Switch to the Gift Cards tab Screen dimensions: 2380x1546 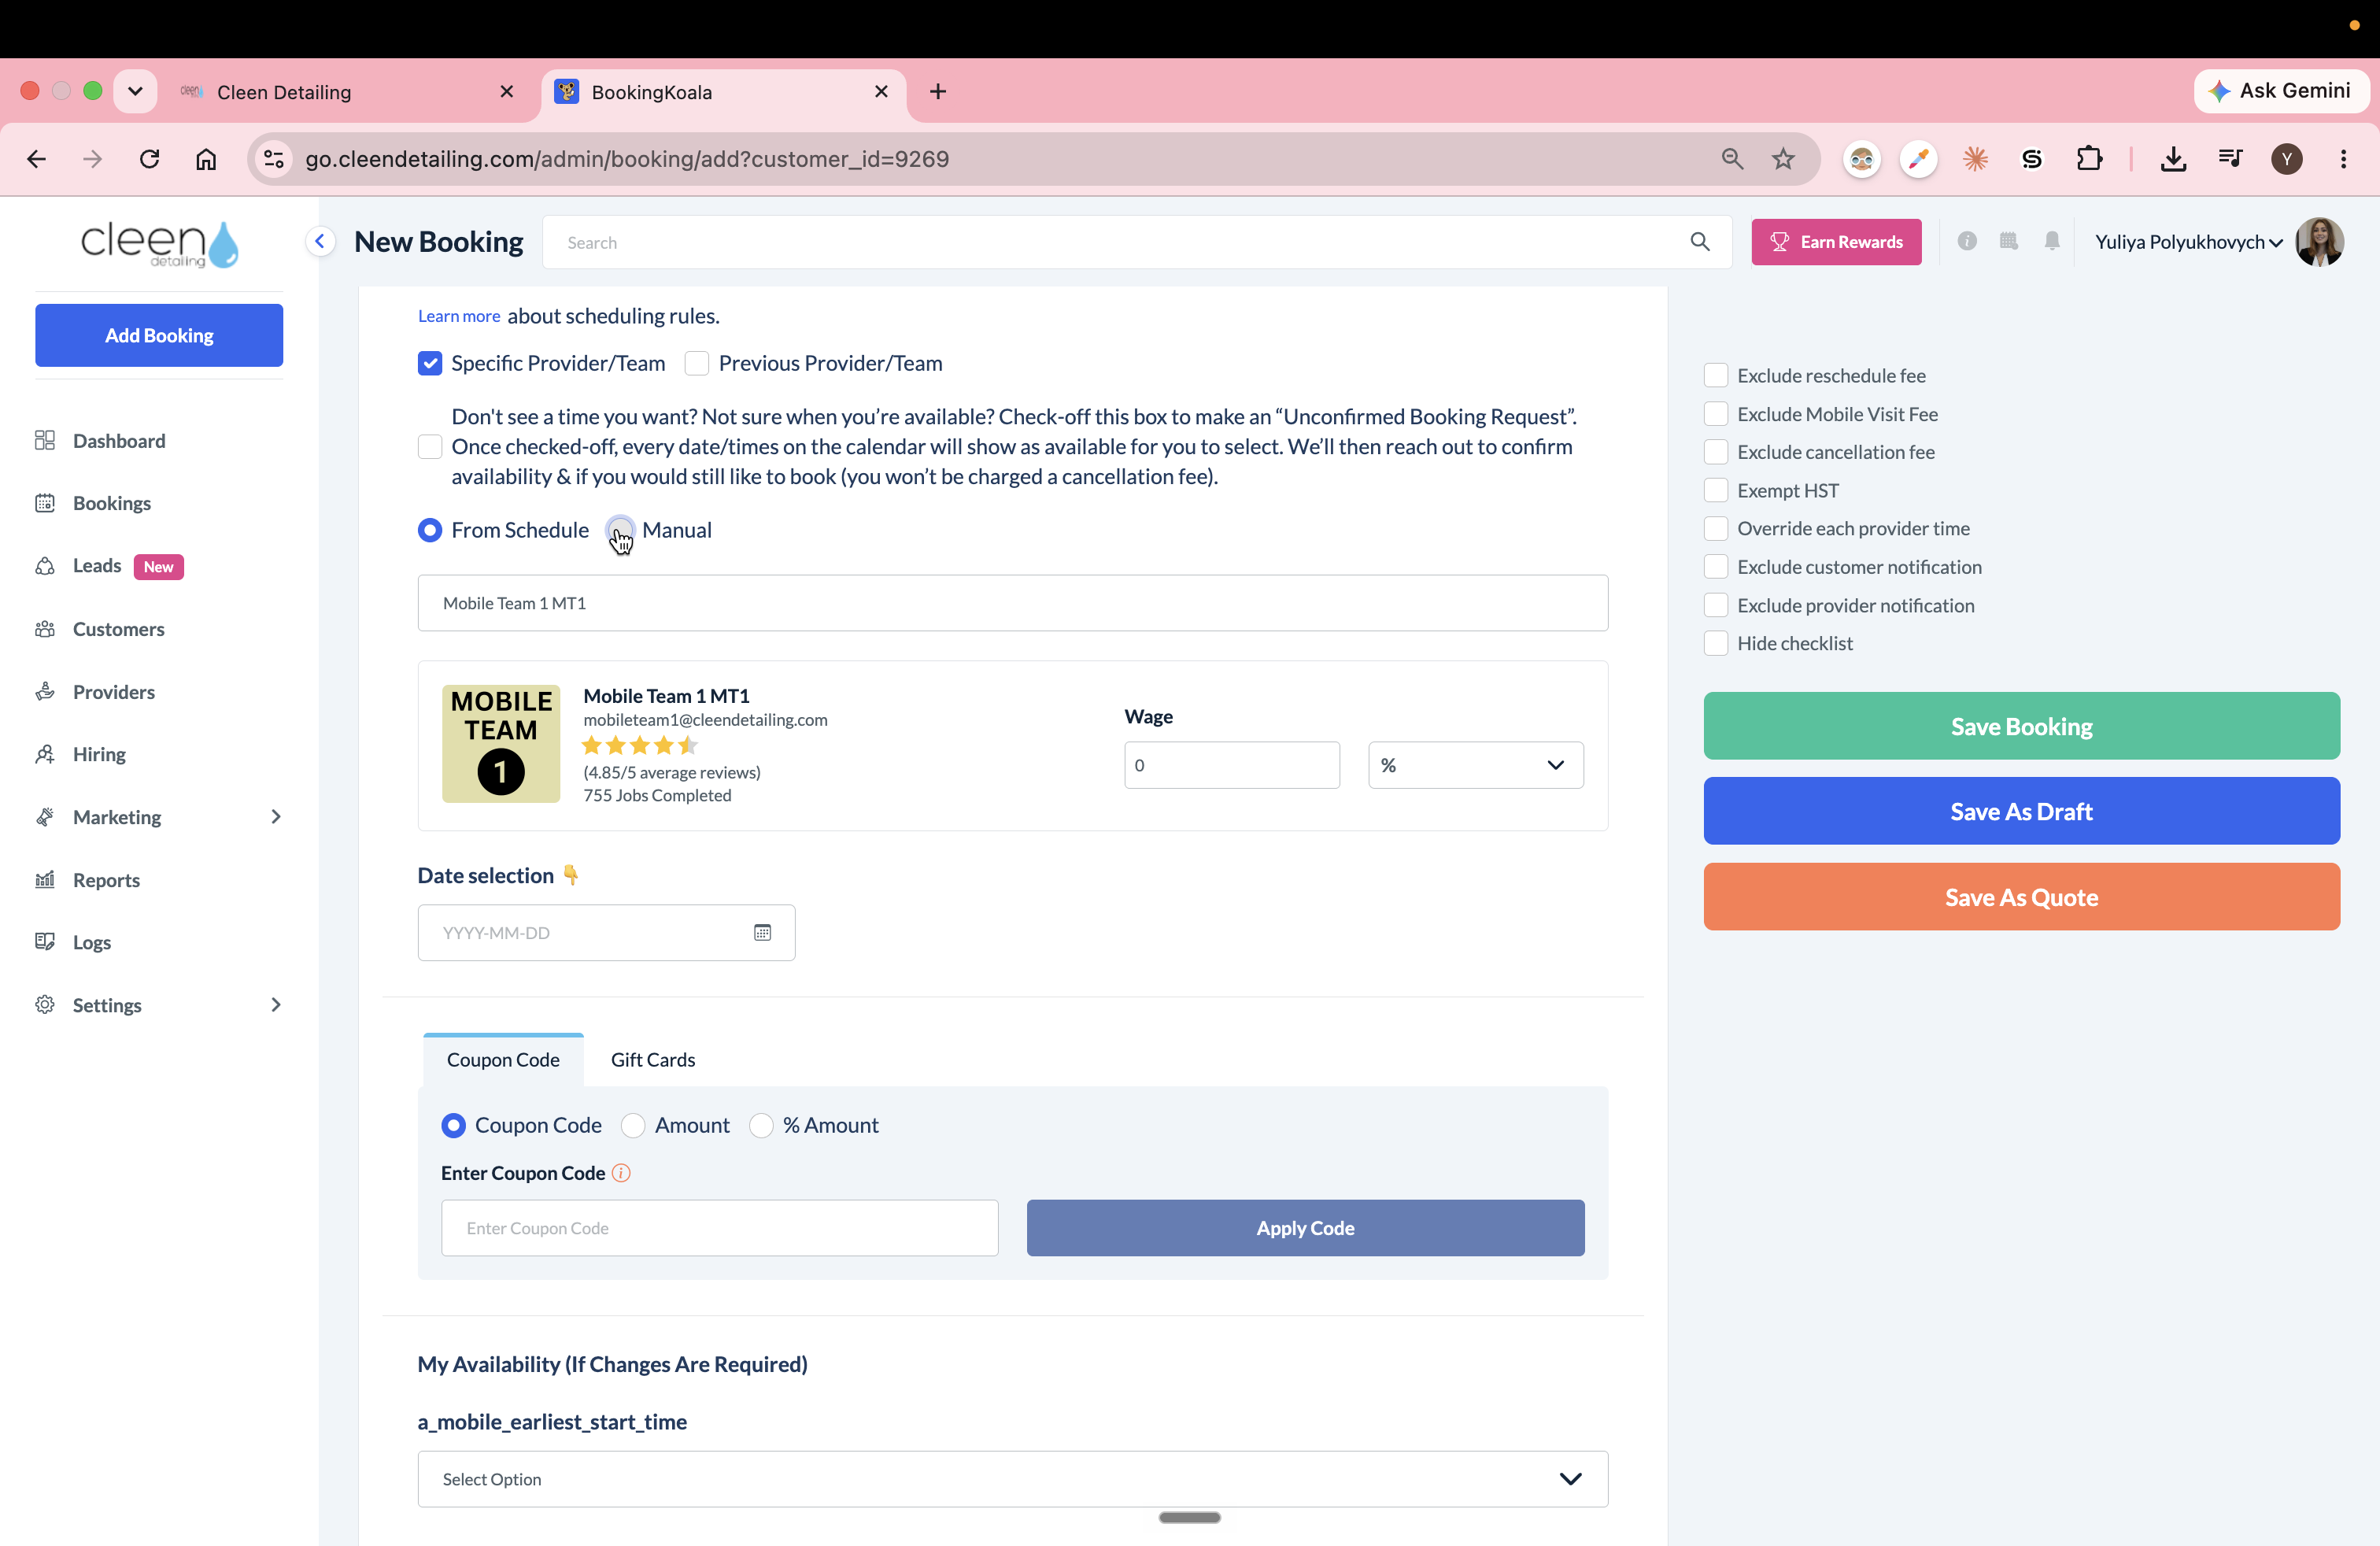click(x=653, y=1060)
